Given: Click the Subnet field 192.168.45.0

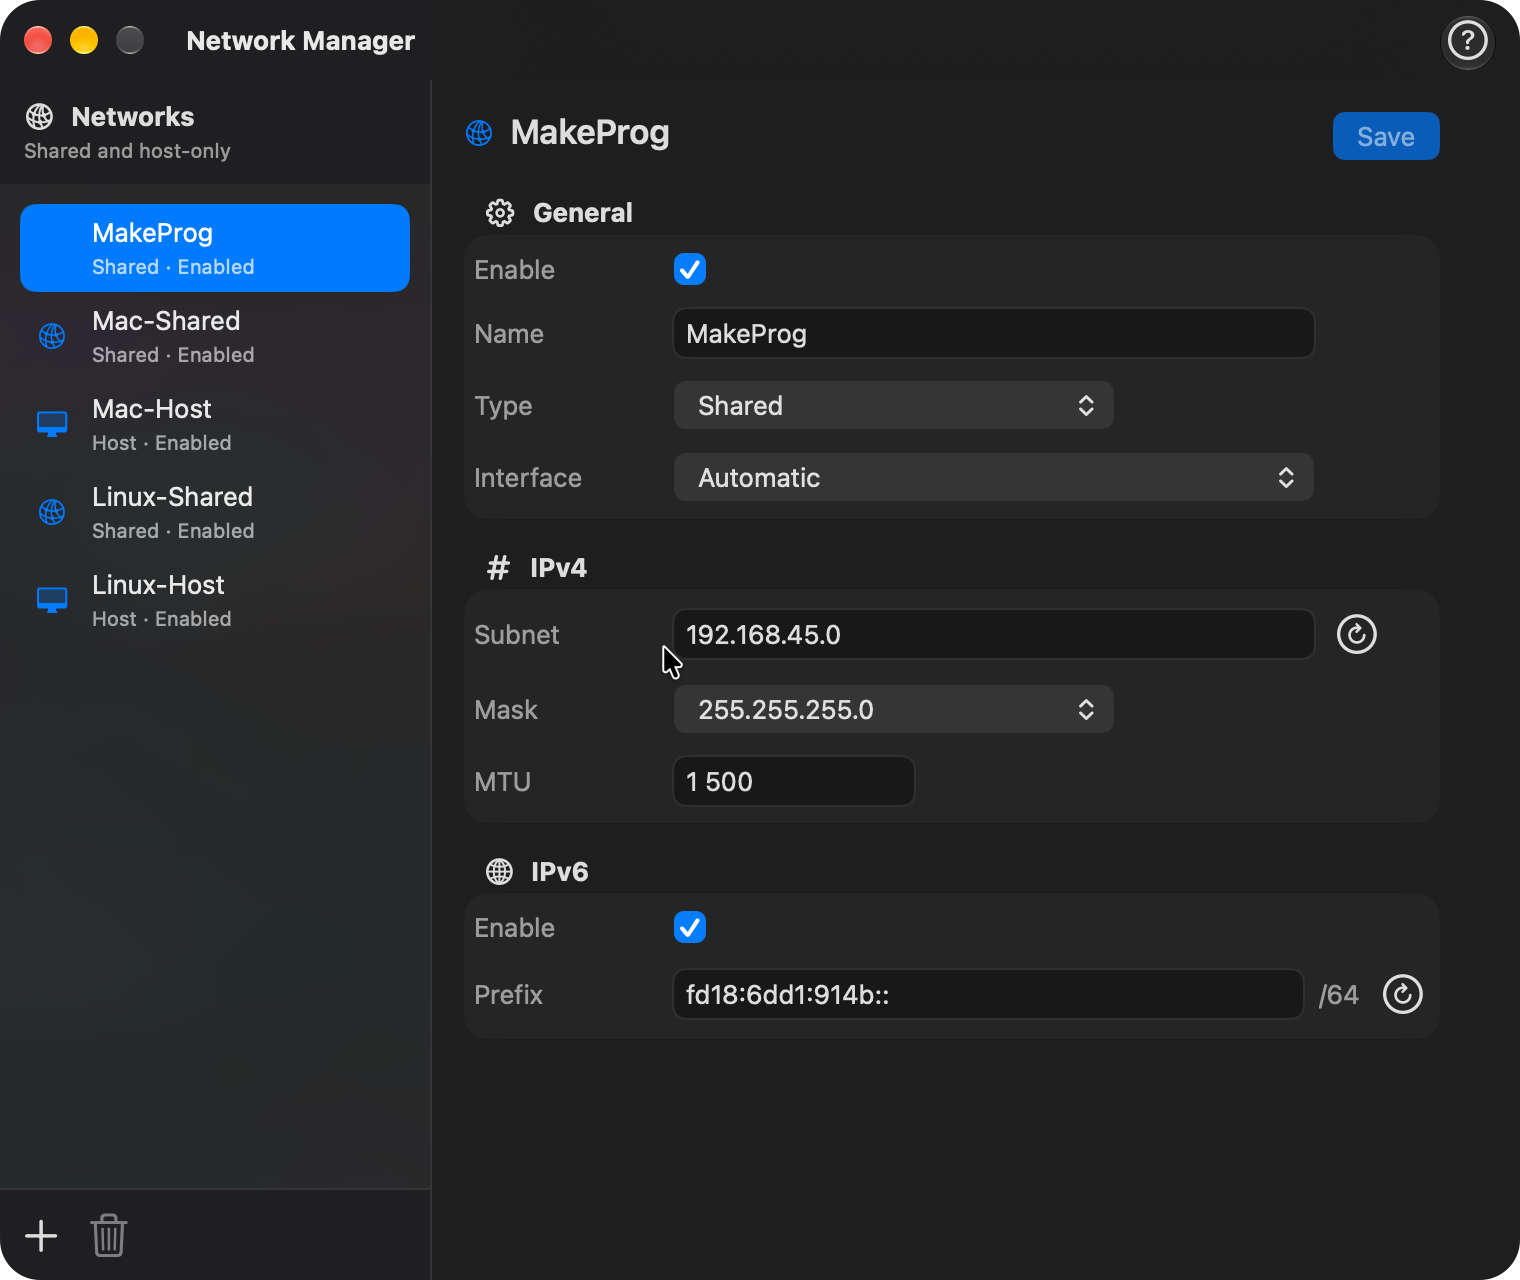Looking at the screenshot, I should click(x=993, y=634).
